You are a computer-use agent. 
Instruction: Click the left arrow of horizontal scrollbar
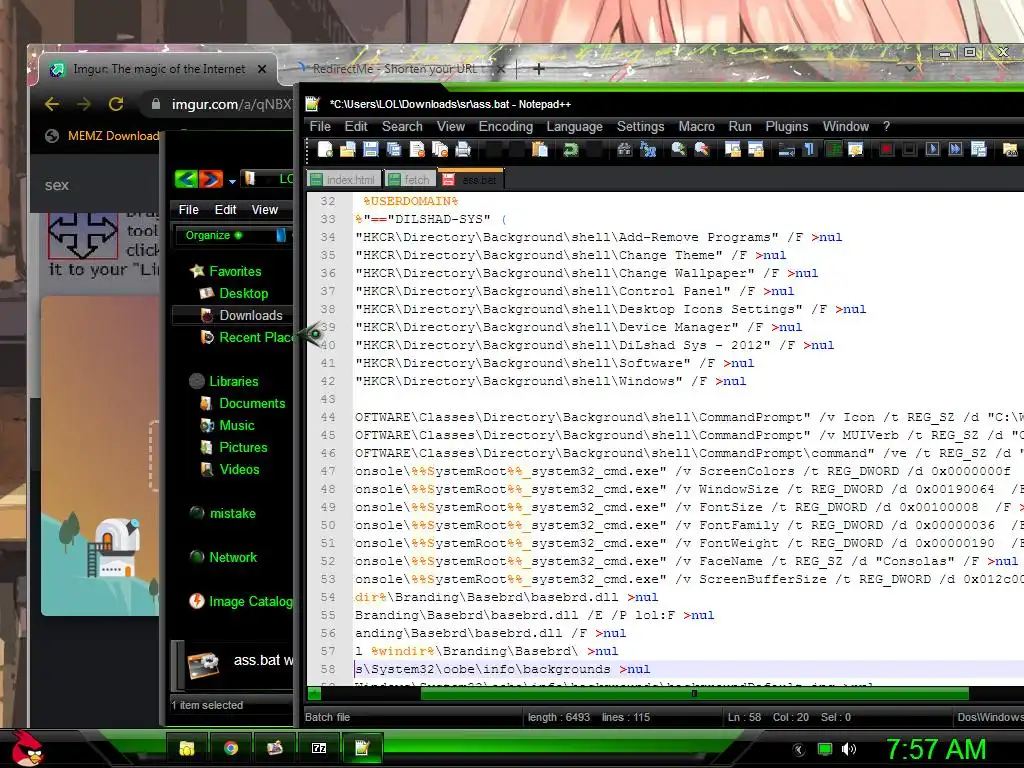[314, 694]
